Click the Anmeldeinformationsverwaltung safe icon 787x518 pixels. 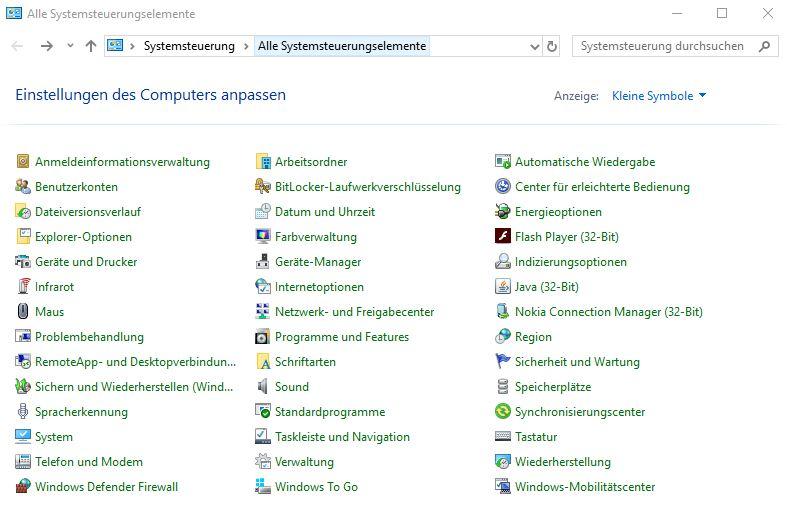[23, 161]
